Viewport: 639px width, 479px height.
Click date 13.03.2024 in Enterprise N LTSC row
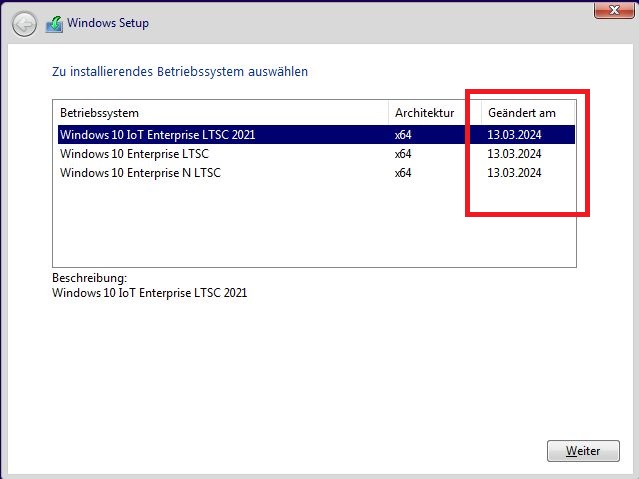[x=514, y=173]
